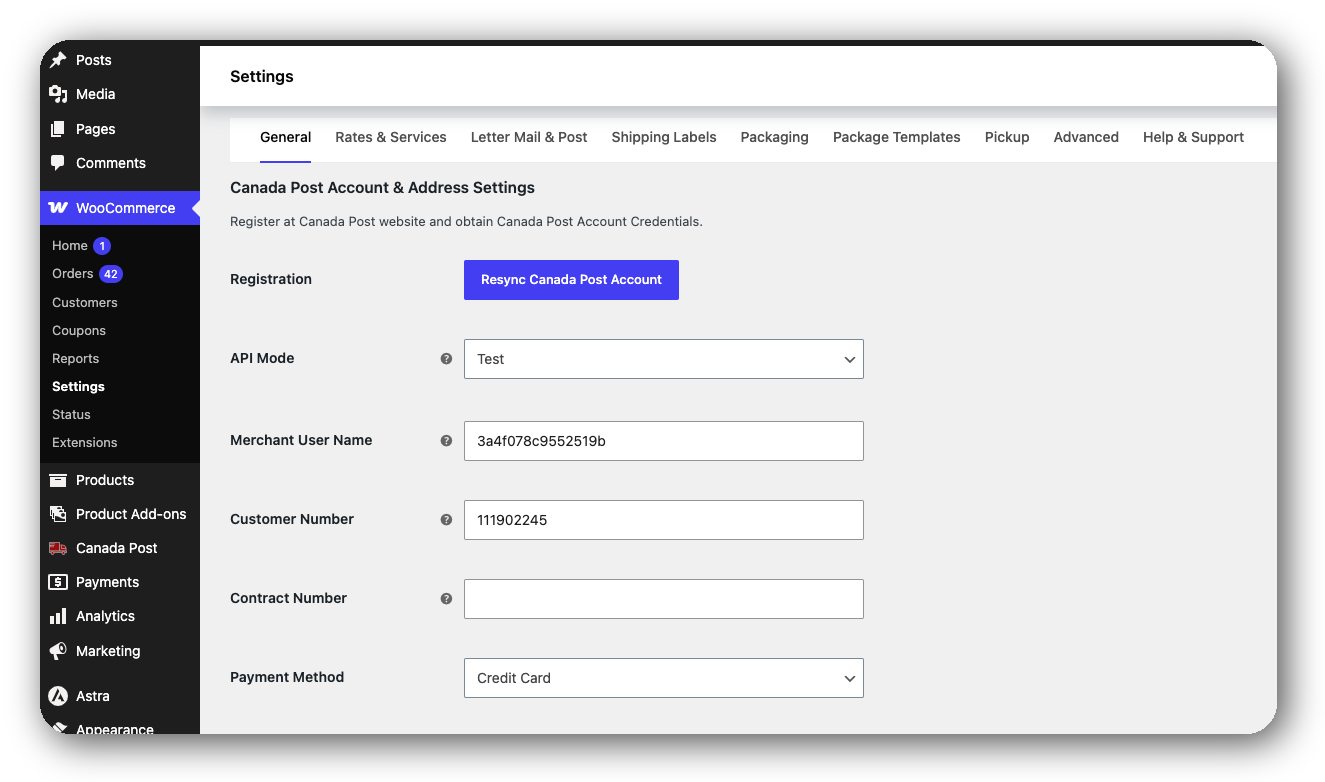
Task: Open the Advanced tab
Action: point(1086,137)
